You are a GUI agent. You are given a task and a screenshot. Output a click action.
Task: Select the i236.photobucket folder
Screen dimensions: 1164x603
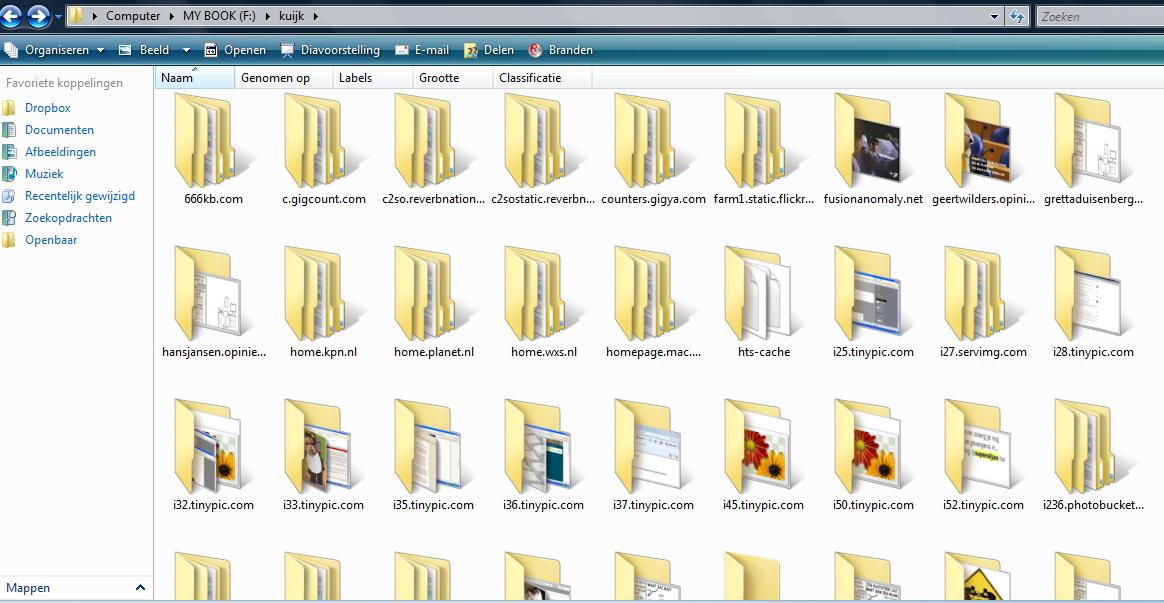(x=1093, y=454)
